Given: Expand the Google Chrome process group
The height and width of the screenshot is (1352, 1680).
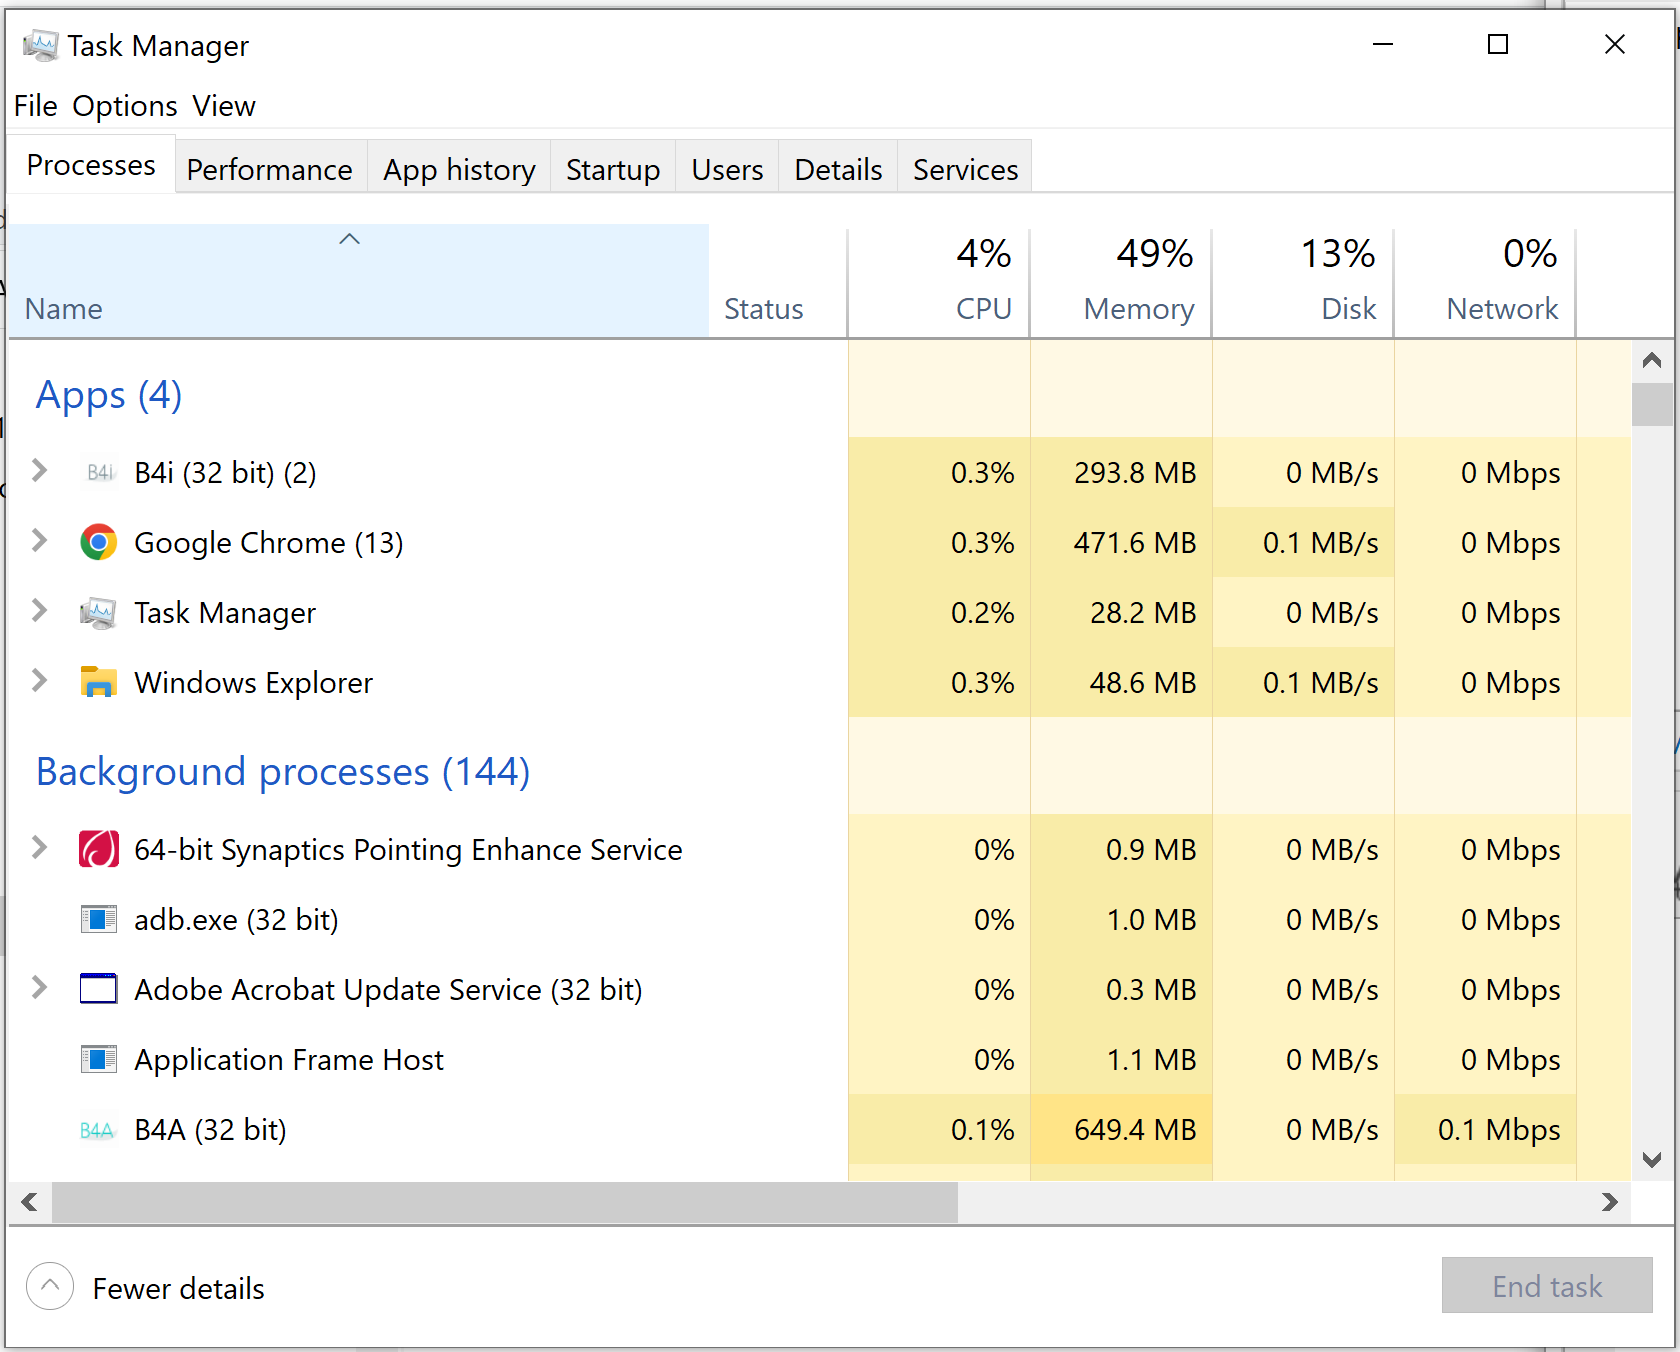Looking at the screenshot, I should click(39, 542).
